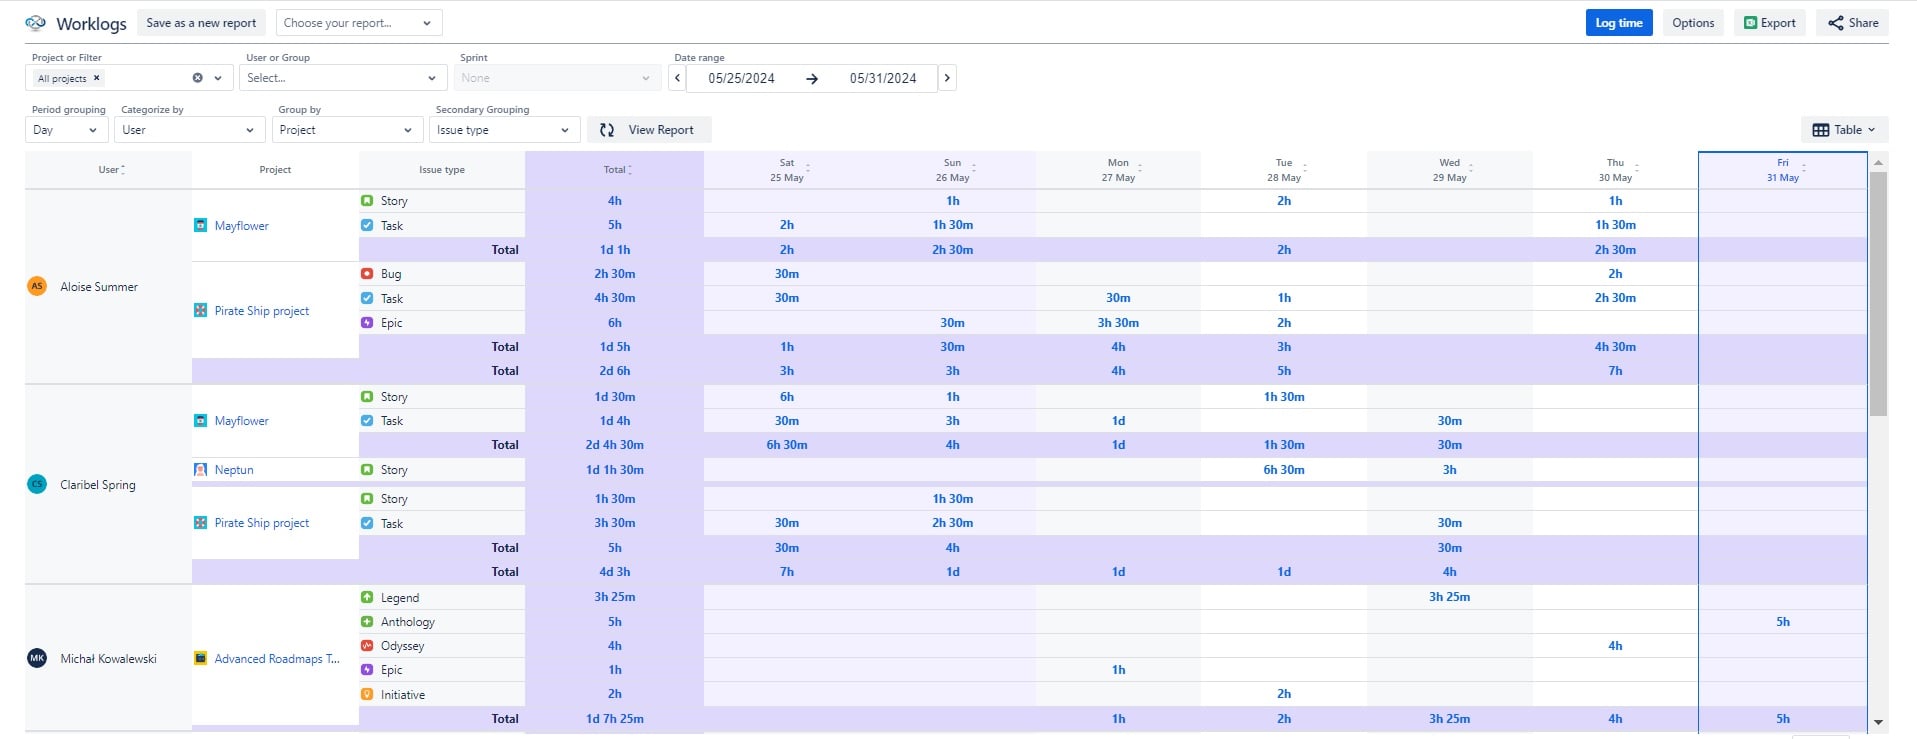1917x739 pixels.
Task: Click the Initiative issue type icon
Action: pos(367,694)
